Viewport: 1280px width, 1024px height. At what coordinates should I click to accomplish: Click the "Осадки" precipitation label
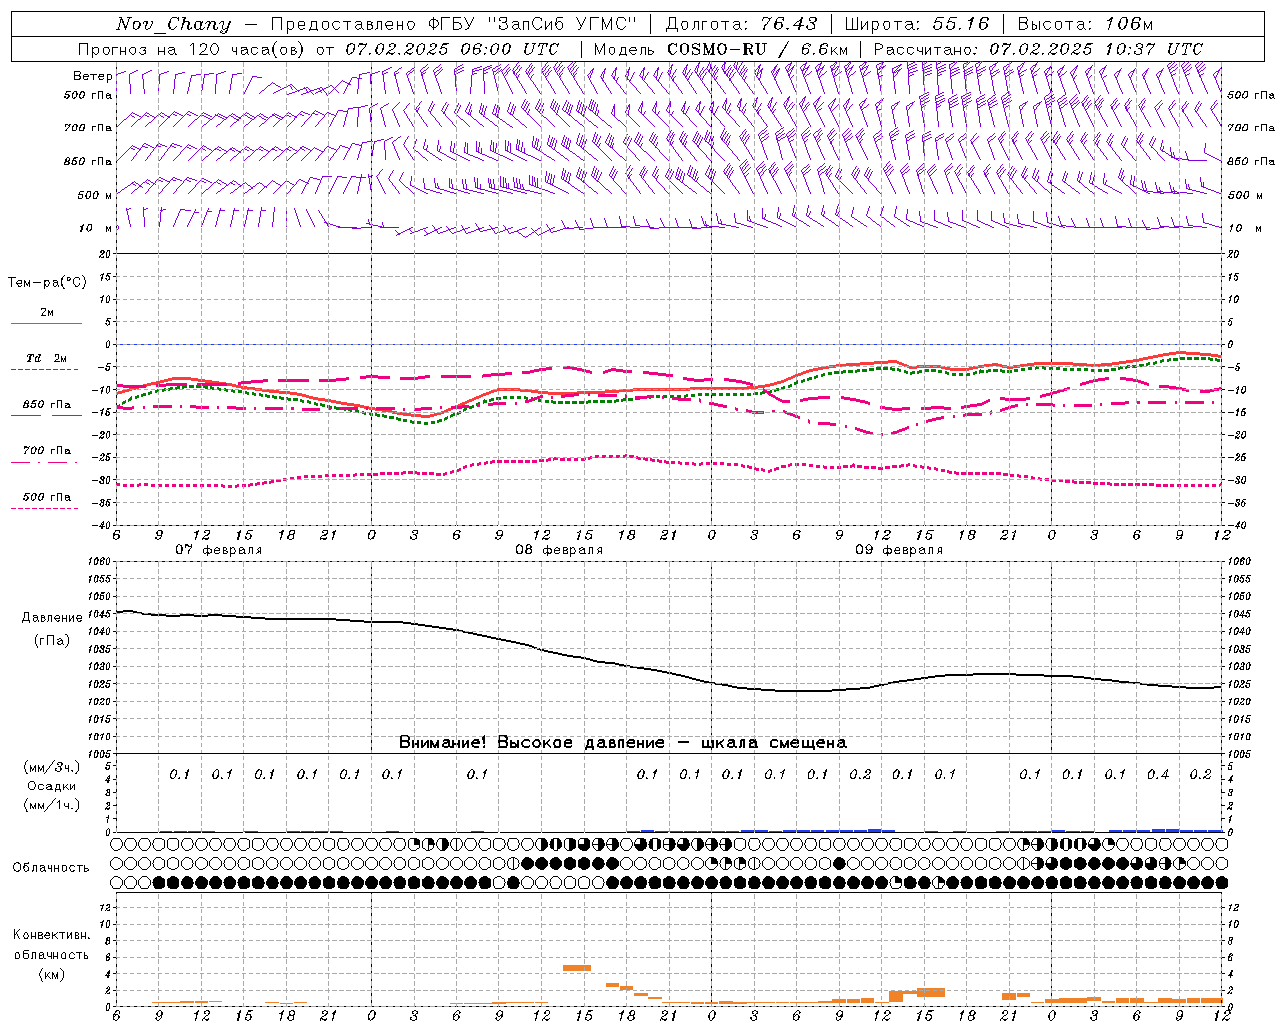pos(51,786)
